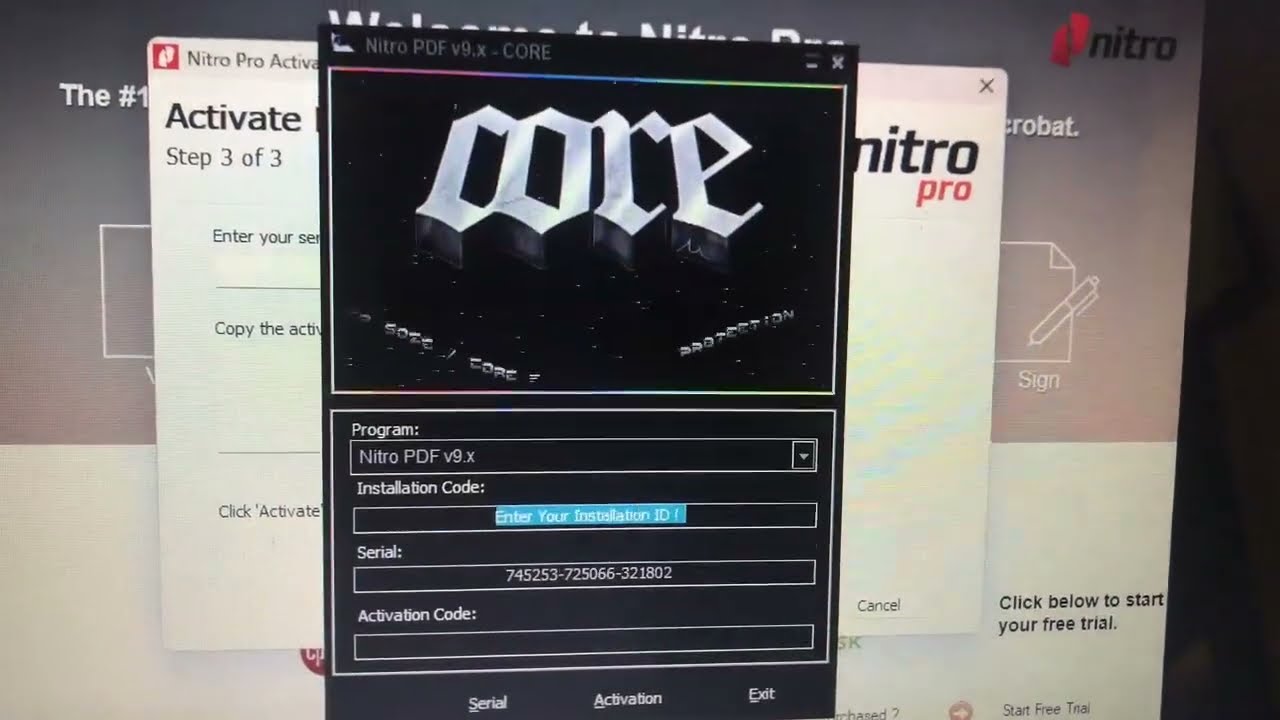Click the Installation Code input field
This screenshot has height=720, width=1280.
(585, 516)
